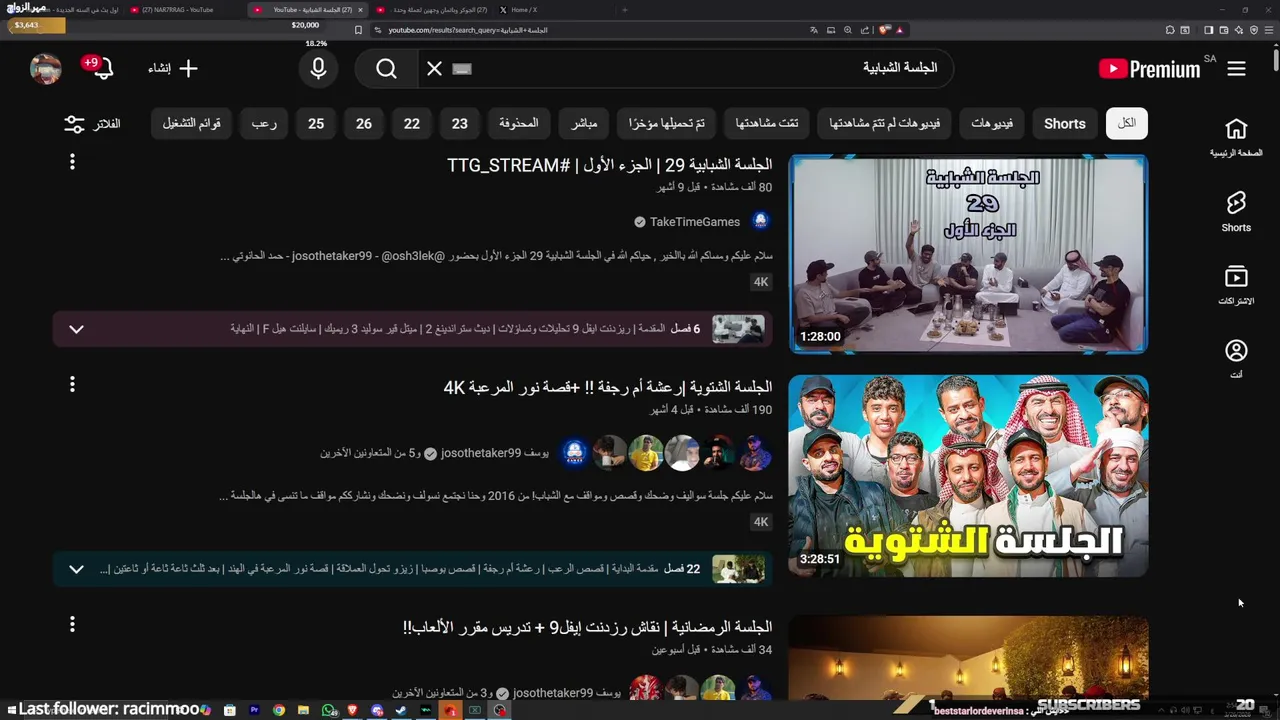Open more options for الجلسة الشتوية video
This screenshot has height=720, width=1280.
tap(72, 384)
